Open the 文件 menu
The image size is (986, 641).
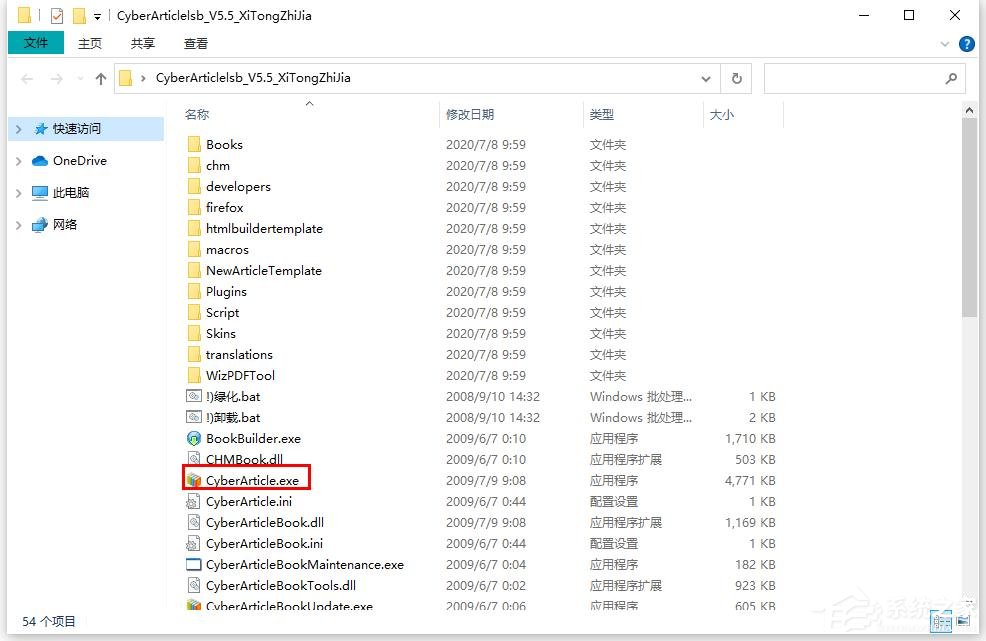(36, 43)
